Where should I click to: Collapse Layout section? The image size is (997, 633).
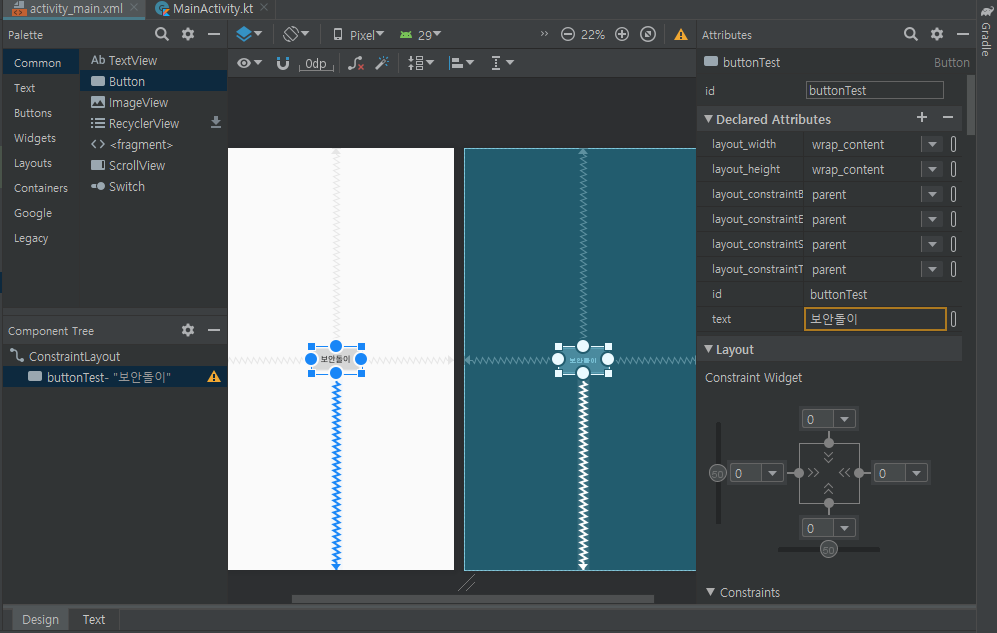pos(708,349)
